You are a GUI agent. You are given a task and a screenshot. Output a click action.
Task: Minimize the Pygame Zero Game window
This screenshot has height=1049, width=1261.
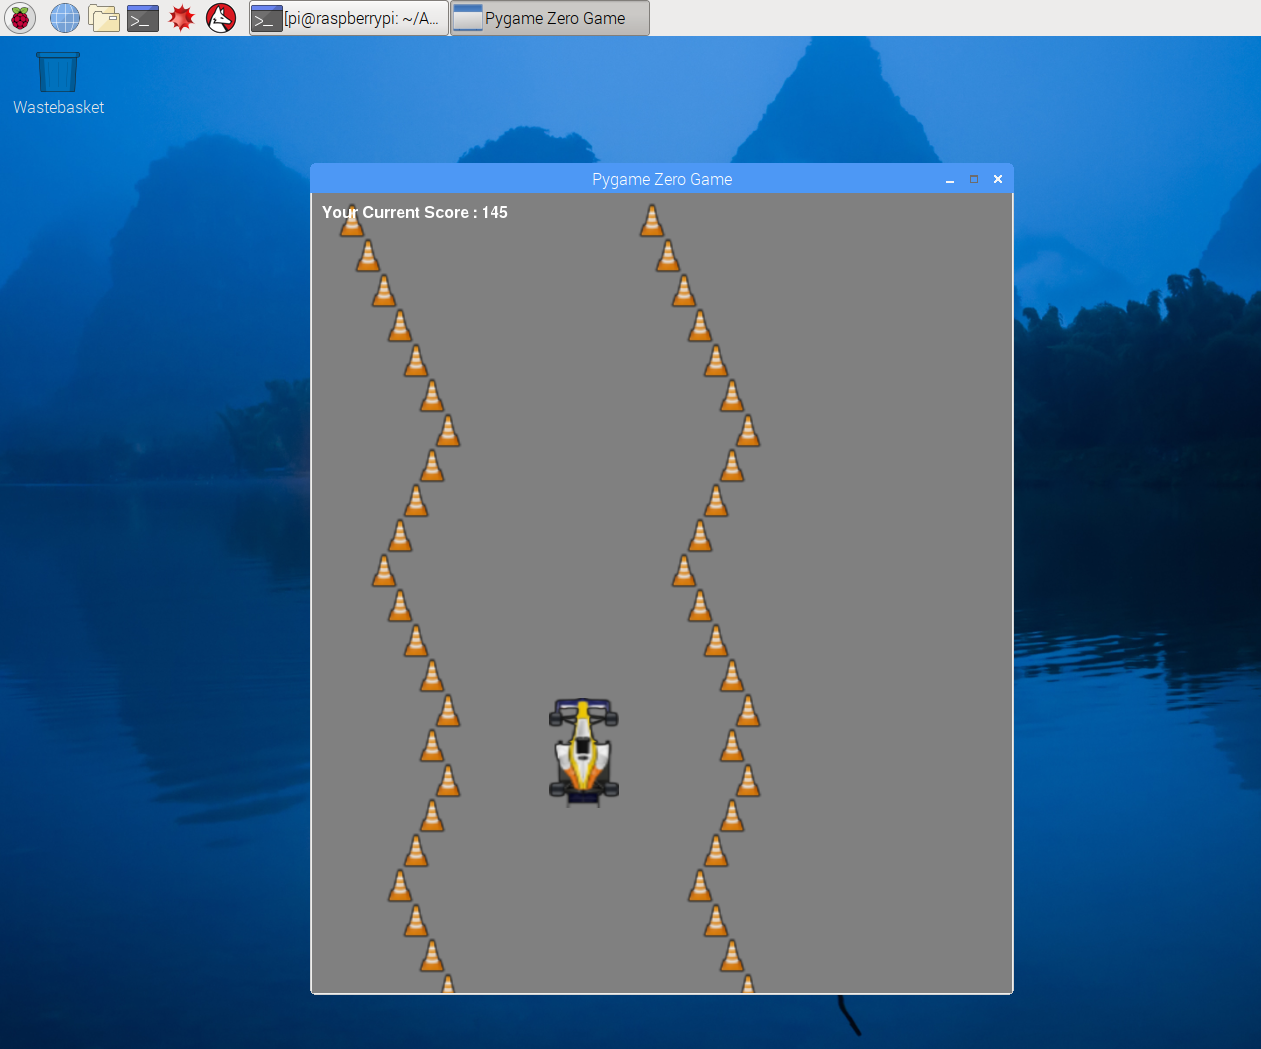tap(948, 180)
